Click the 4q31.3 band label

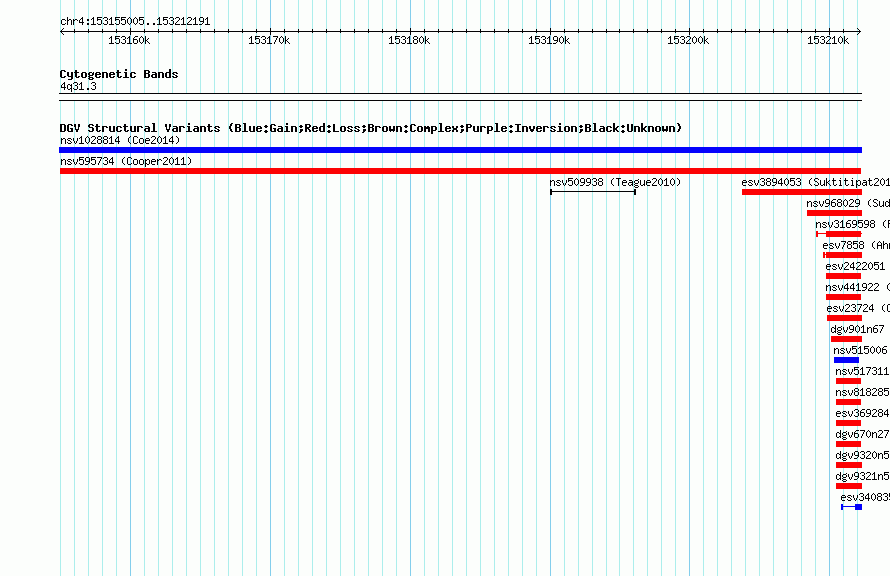tap(78, 86)
